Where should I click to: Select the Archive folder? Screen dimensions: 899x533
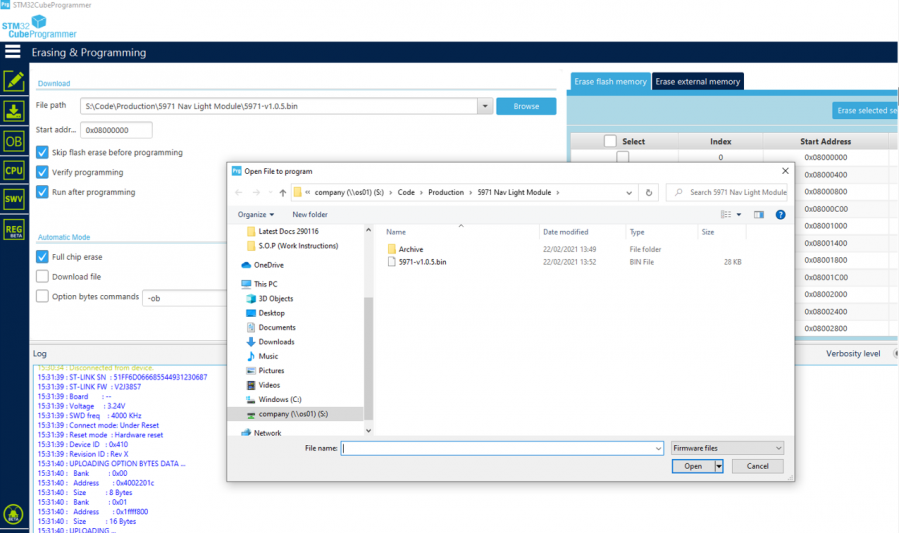(411, 249)
